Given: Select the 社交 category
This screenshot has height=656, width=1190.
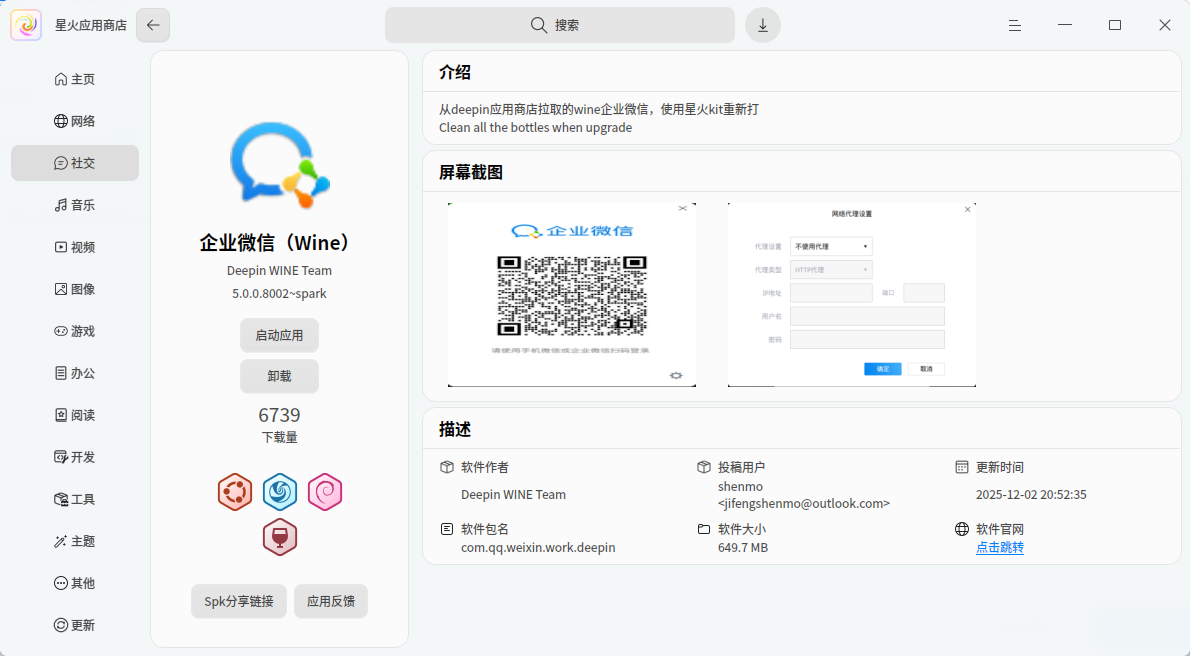Looking at the screenshot, I should coord(75,163).
